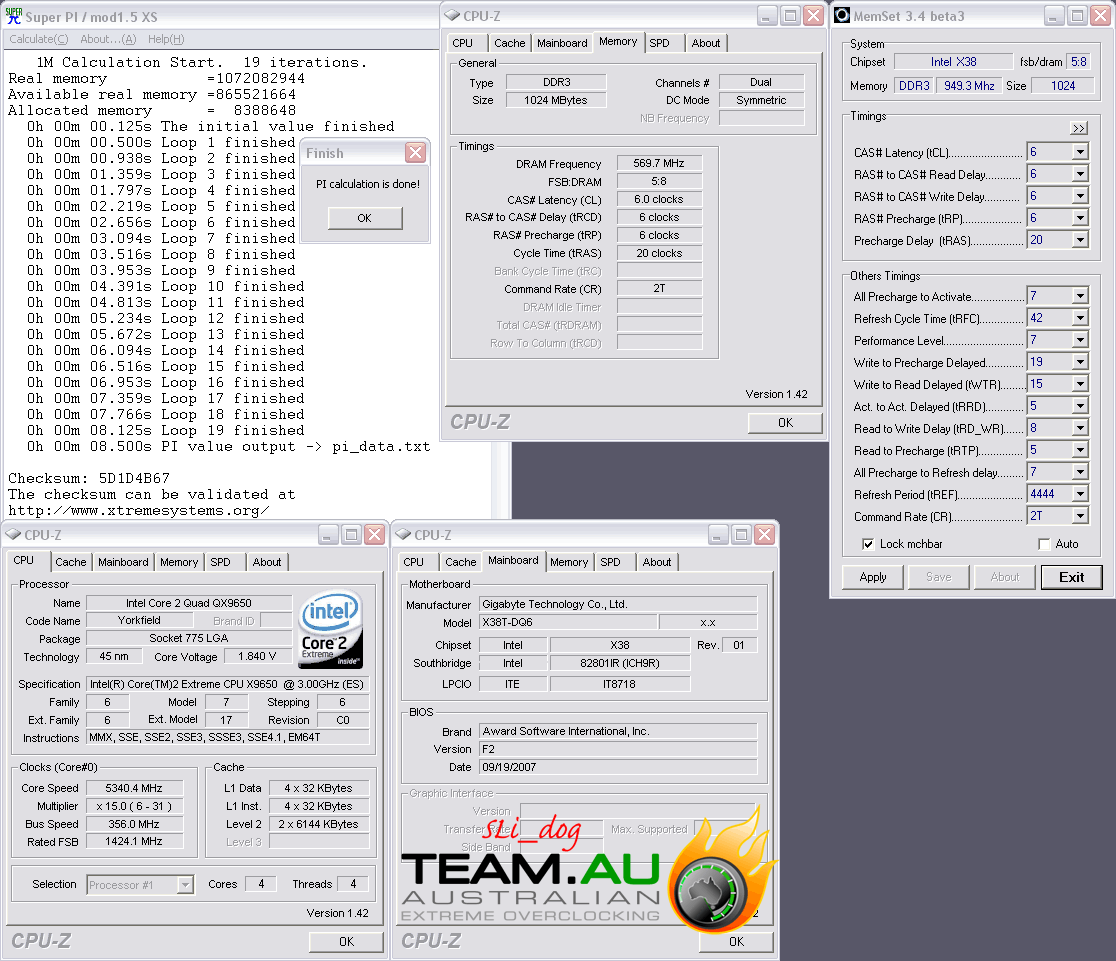Click the Intel Core 2 Extreme logo
Image resolution: width=1116 pixels, height=961 pixels.
[x=331, y=630]
